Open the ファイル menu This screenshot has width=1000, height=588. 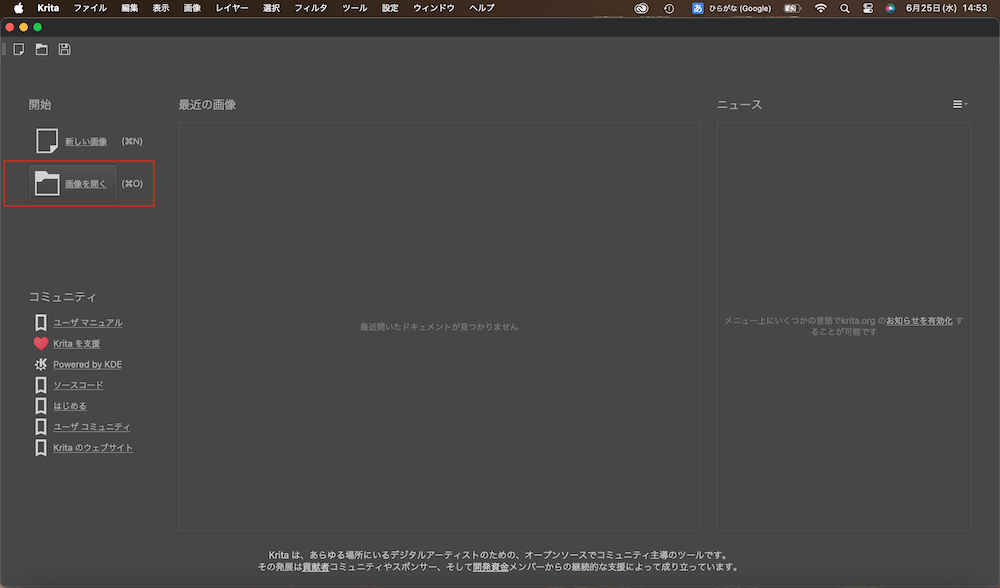90,8
